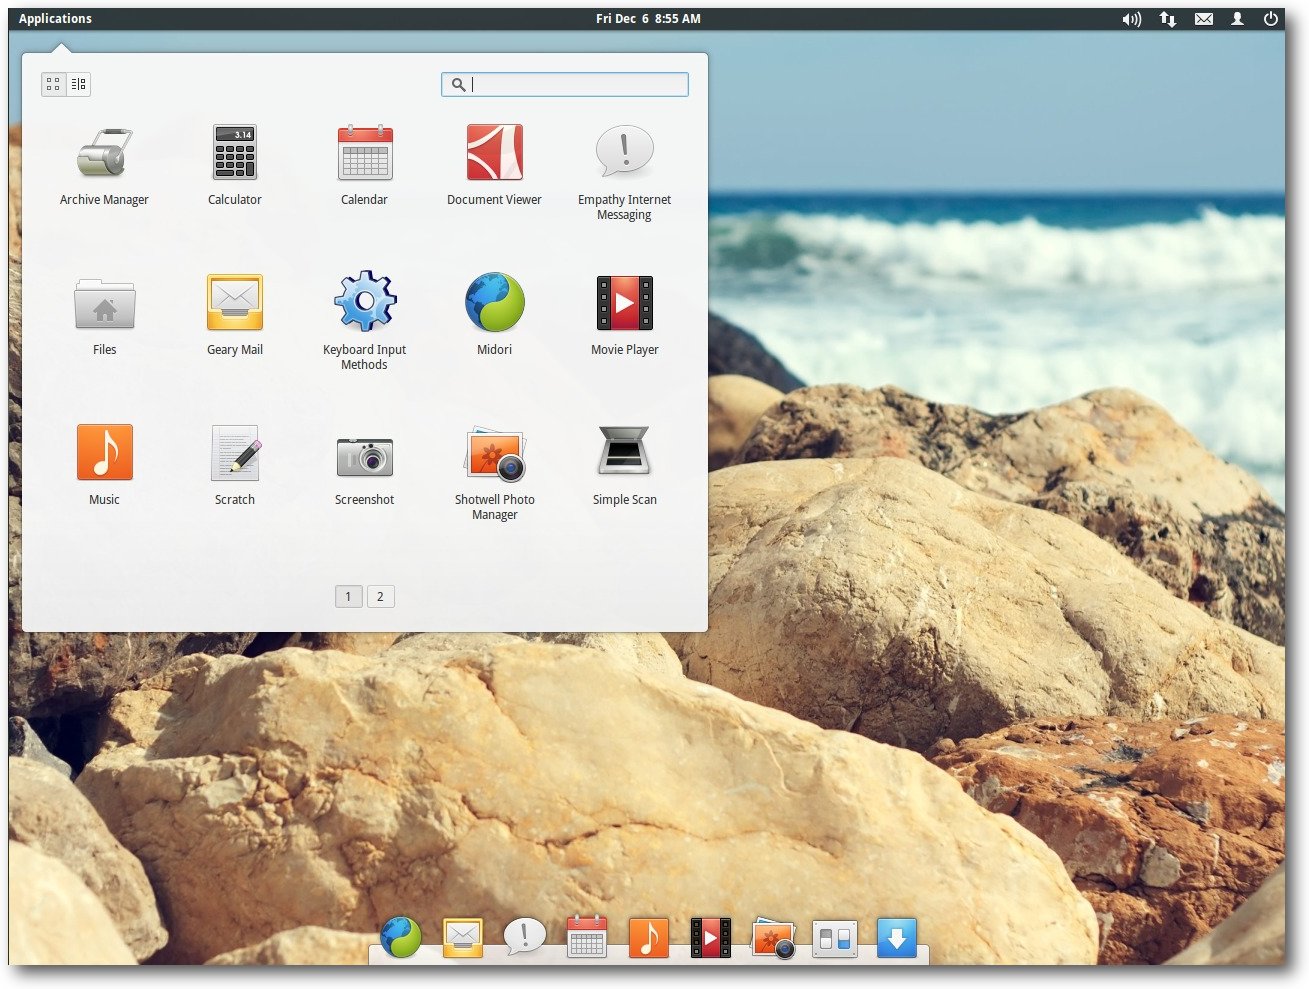This screenshot has width=1309, height=989.
Task: Go to page 2 of applications
Action: (x=380, y=597)
